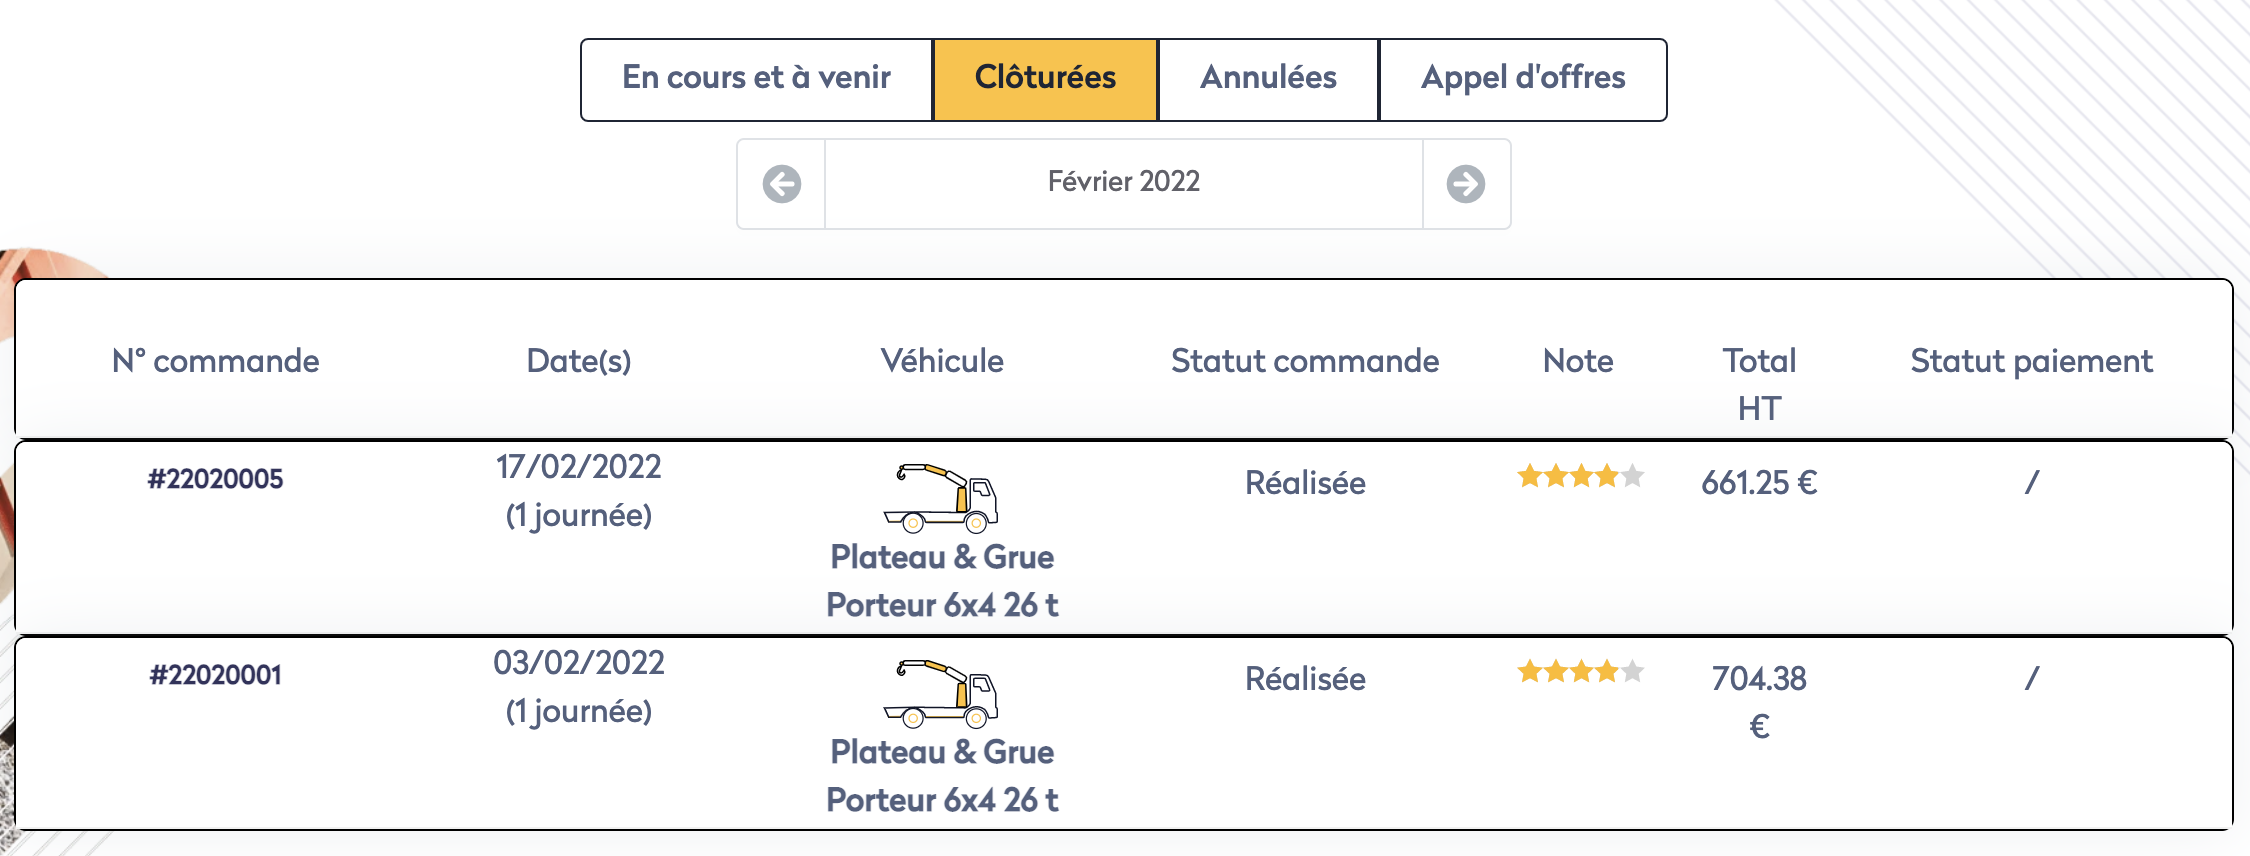
Task: Go to next month with right arrow
Action: click(1465, 184)
